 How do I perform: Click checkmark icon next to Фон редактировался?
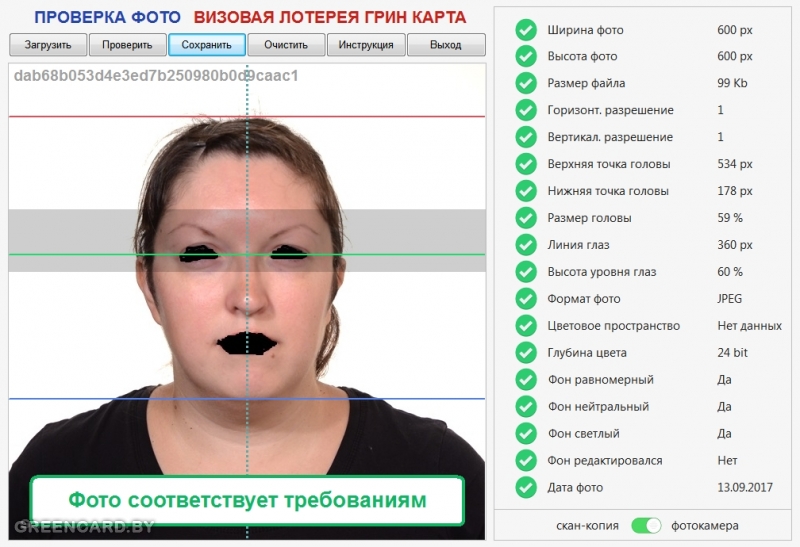point(526,460)
